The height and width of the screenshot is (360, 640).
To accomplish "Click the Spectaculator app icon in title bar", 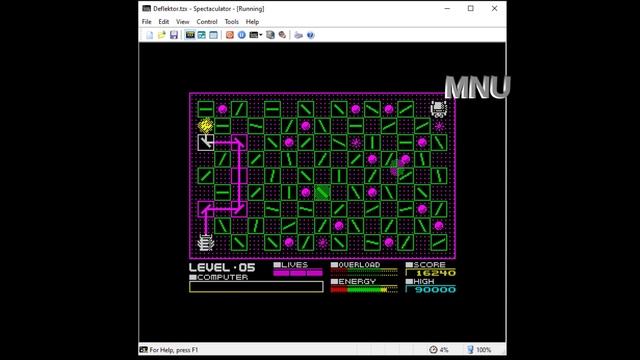I will pyautogui.click(x=147, y=9).
